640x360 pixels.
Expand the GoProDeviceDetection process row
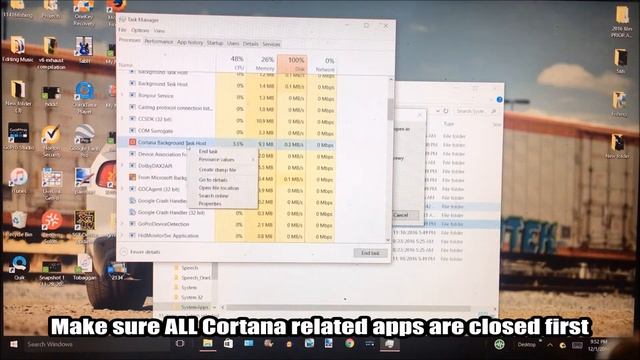click(122, 224)
